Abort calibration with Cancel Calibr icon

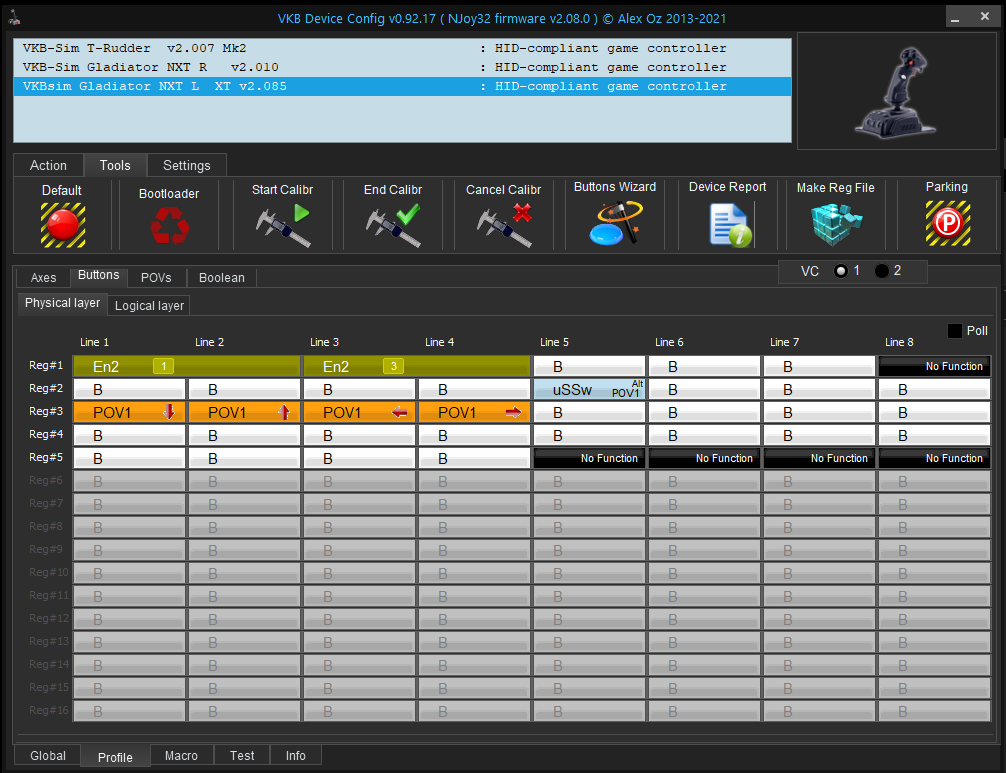pyautogui.click(x=504, y=225)
